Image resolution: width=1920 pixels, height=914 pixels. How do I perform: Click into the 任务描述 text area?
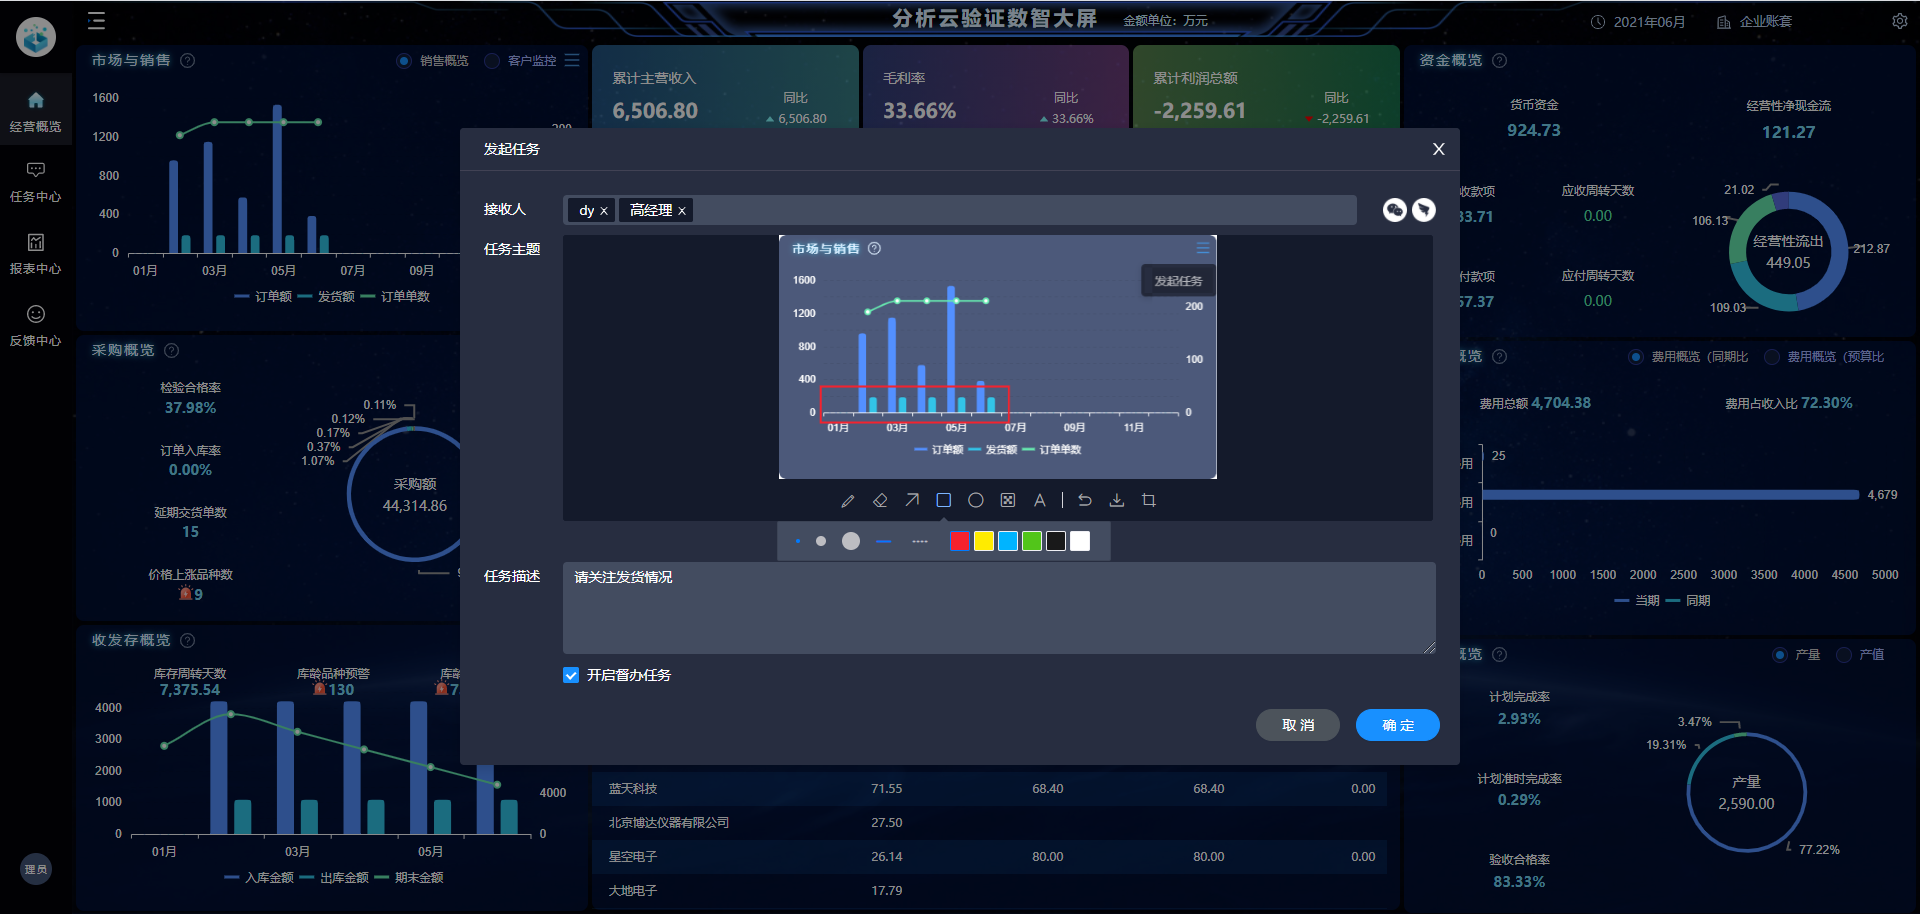coord(999,608)
